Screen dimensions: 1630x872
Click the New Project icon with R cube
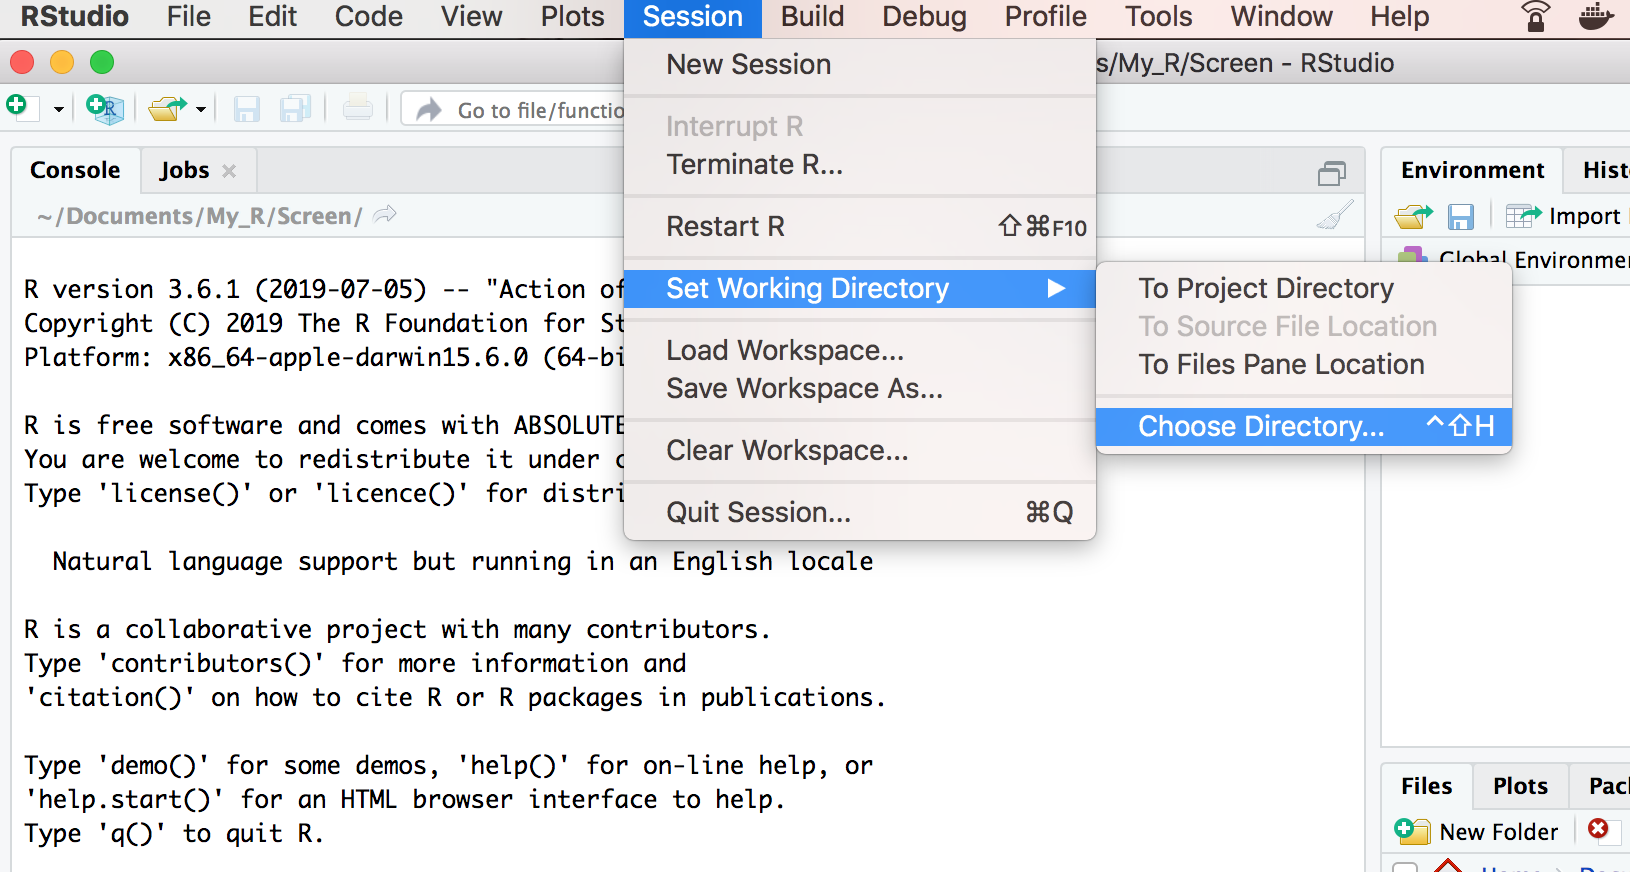[104, 108]
